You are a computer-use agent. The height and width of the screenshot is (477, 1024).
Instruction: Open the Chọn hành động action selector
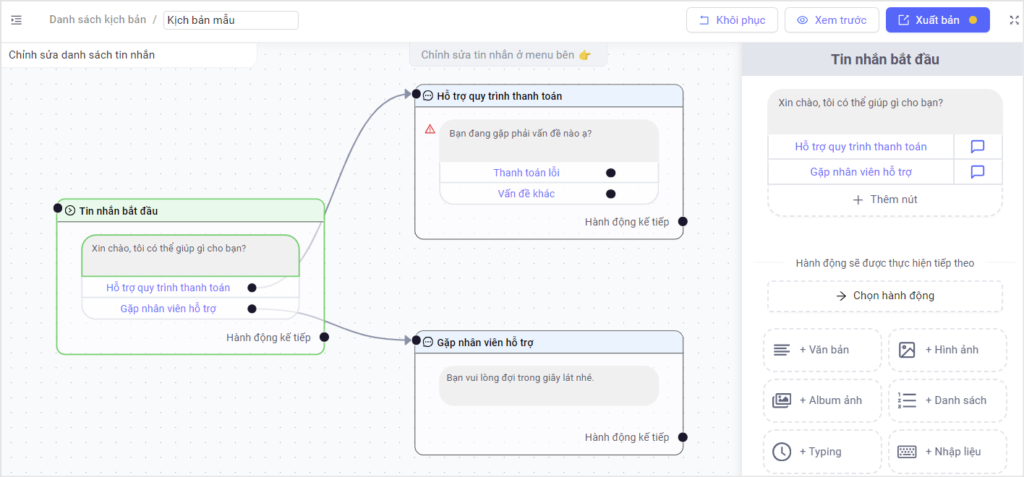pyautogui.click(x=885, y=296)
